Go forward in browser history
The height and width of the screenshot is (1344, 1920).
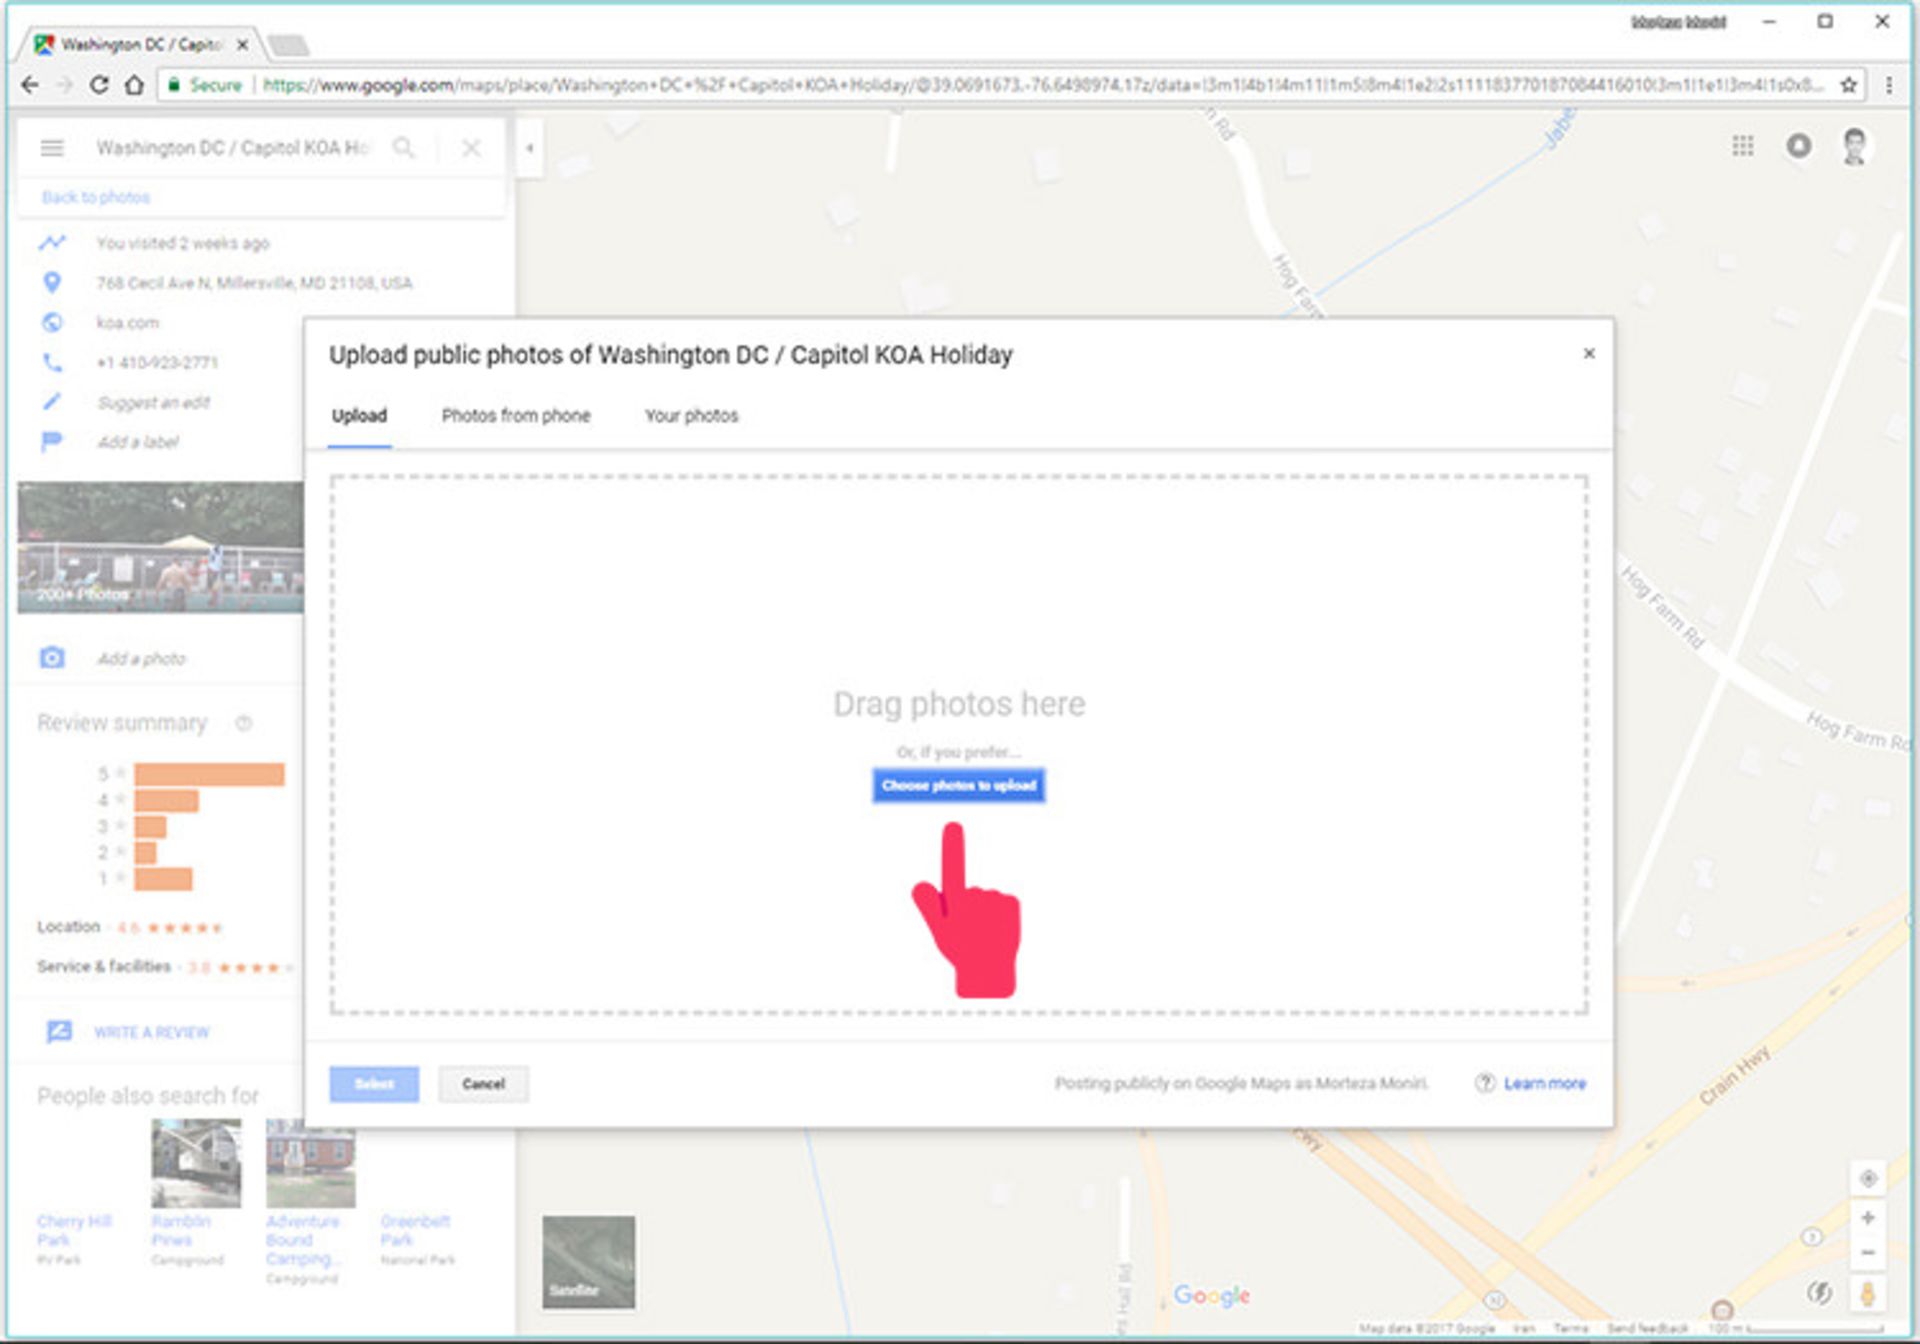click(64, 86)
